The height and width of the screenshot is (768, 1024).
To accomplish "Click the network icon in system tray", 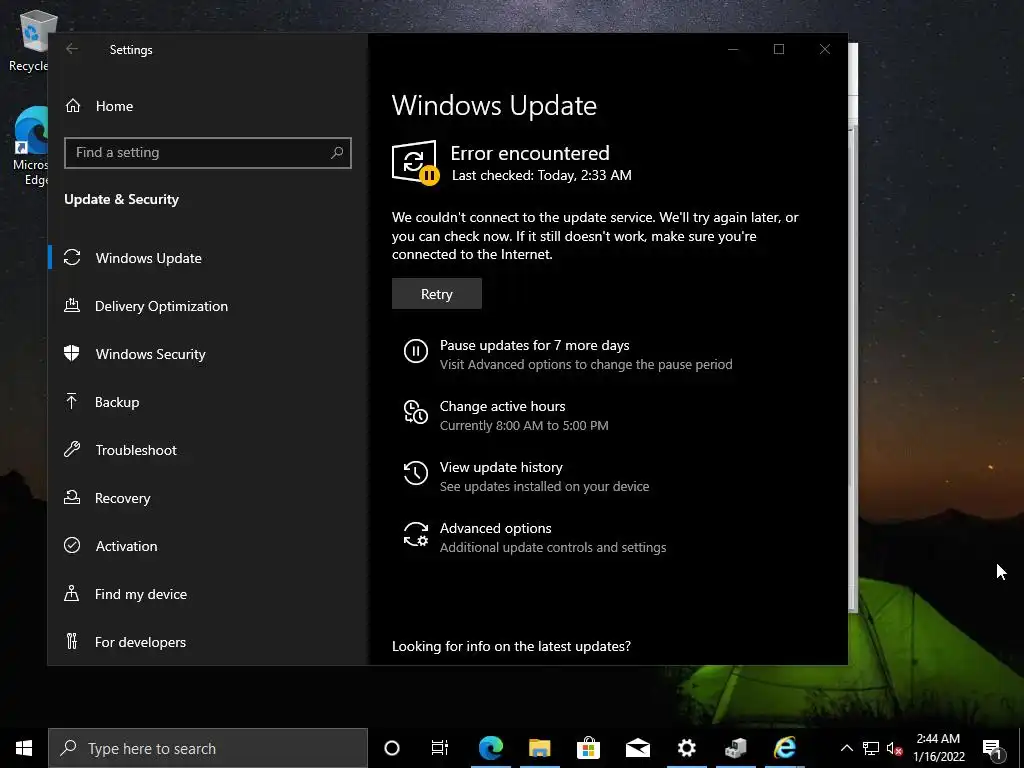I will pyautogui.click(x=871, y=748).
